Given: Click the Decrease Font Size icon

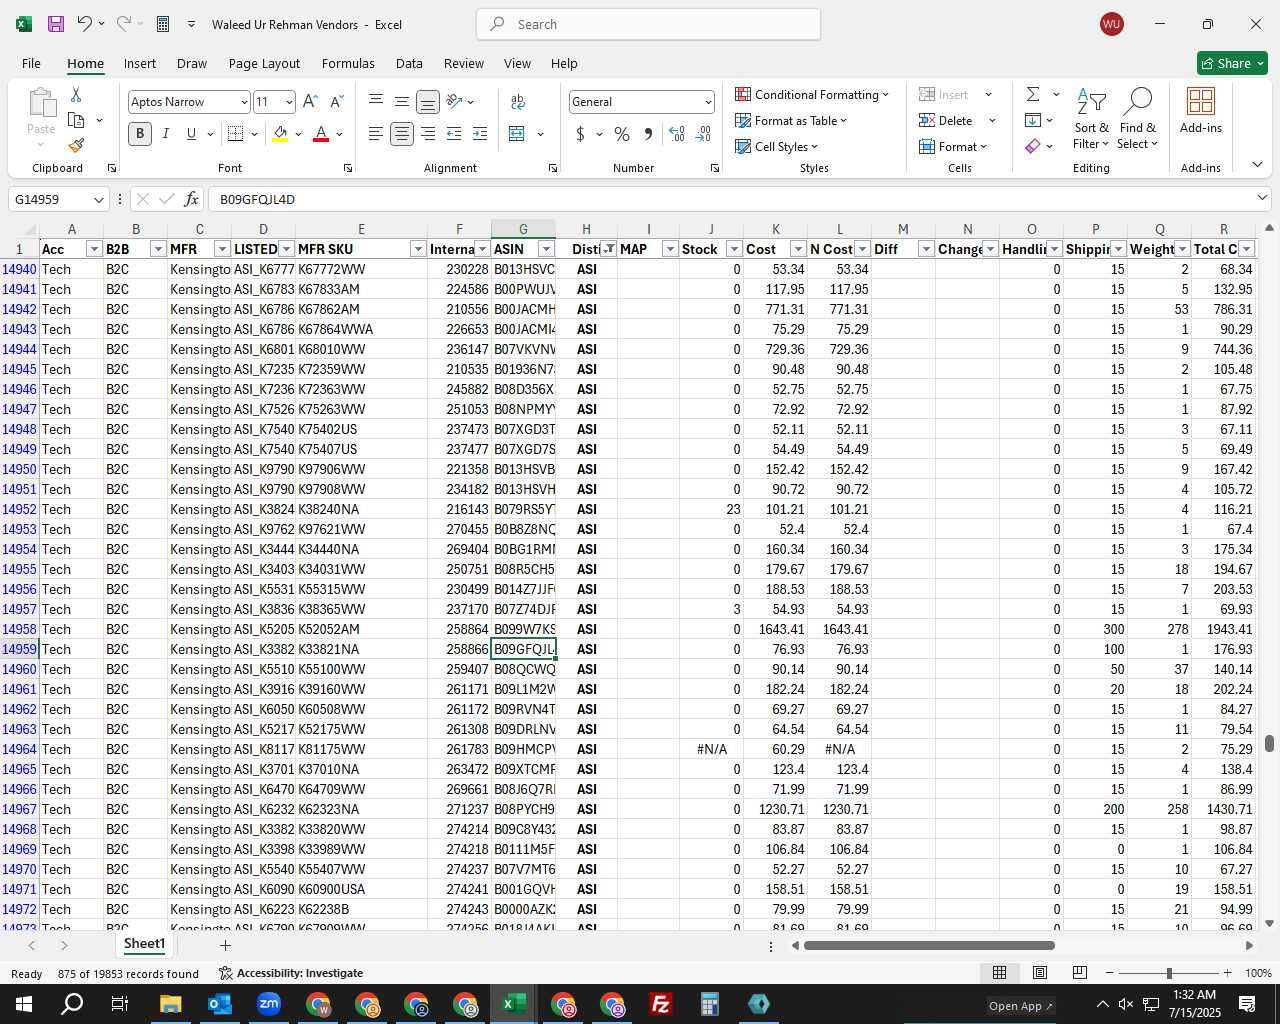Looking at the screenshot, I should pyautogui.click(x=336, y=102).
